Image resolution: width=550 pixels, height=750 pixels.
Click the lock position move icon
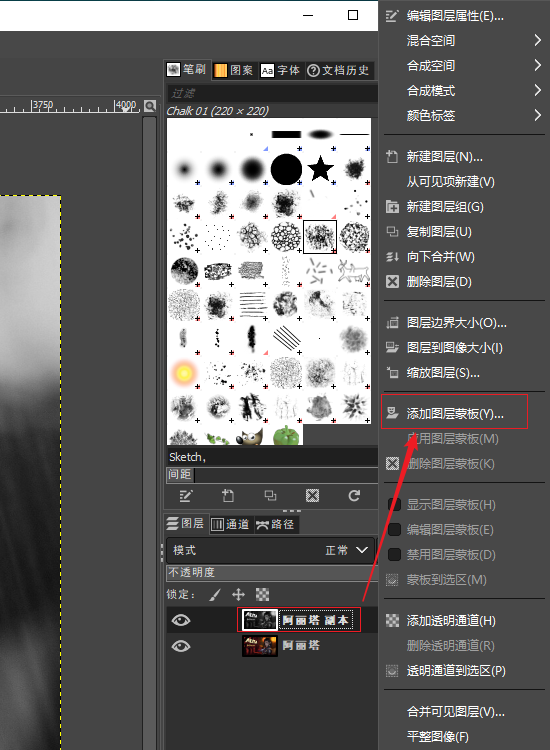click(238, 595)
